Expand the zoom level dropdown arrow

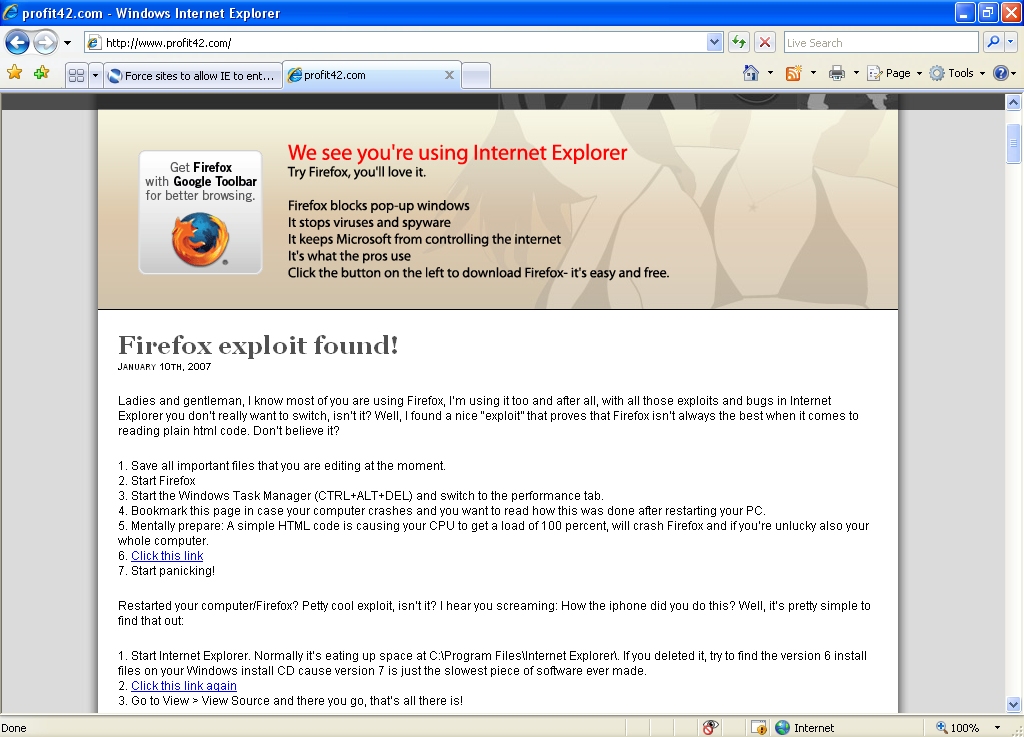[x=997, y=727]
